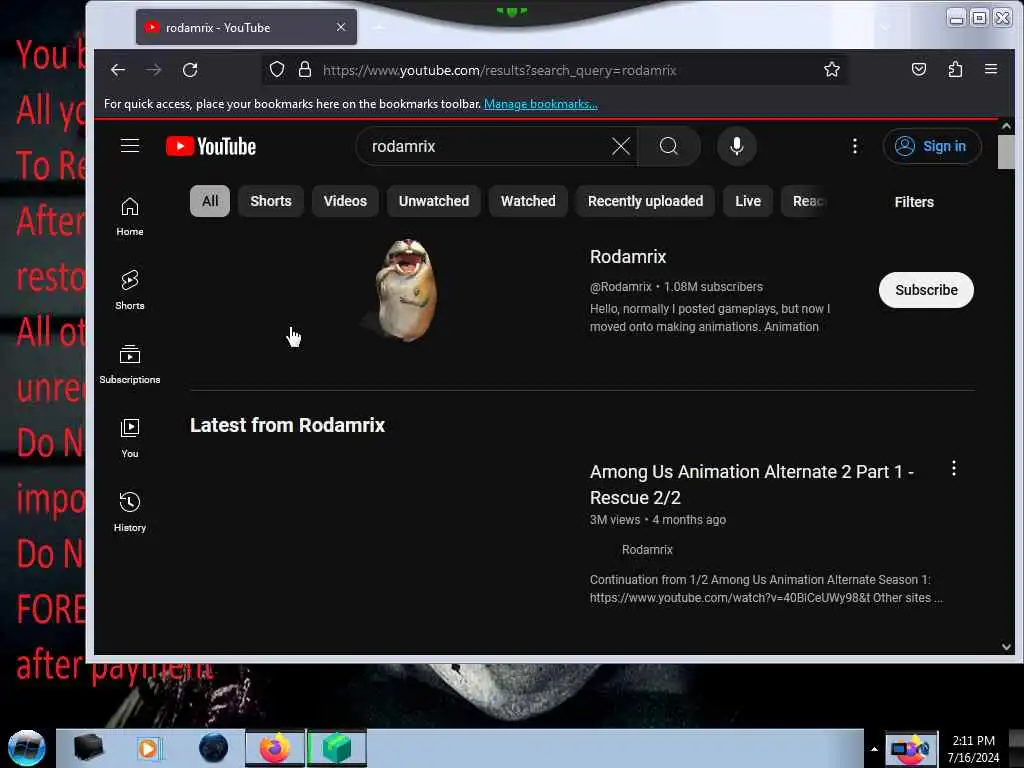Open options for Among Us Animation video
Screen dimensions: 1024x768
click(953, 468)
